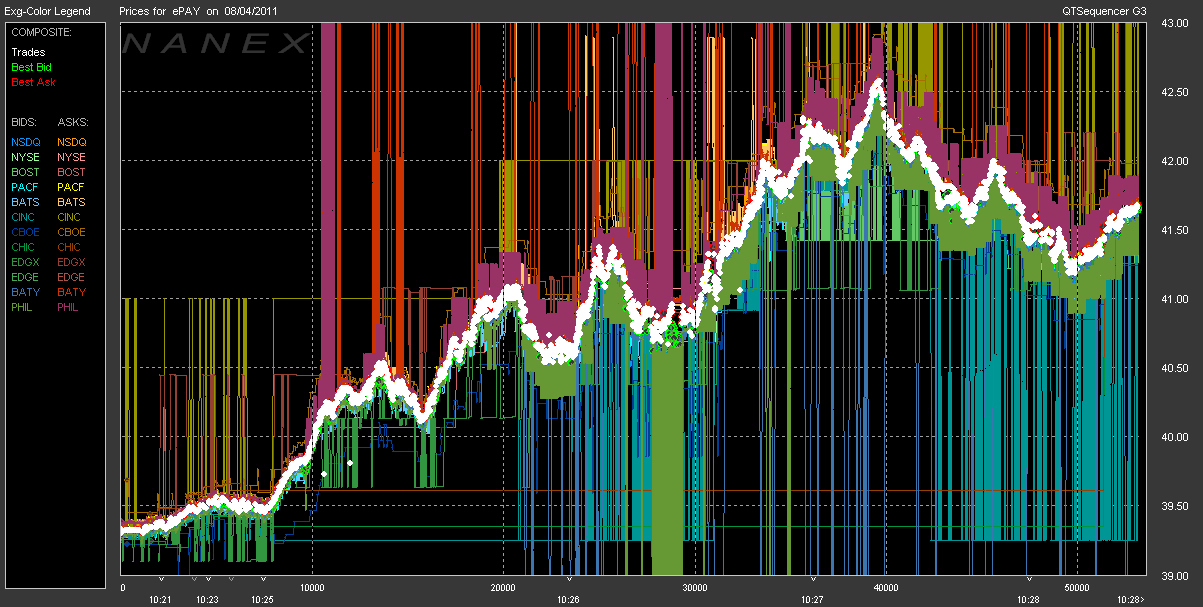Jump to the 10:26 time marker
The height and width of the screenshot is (607, 1203).
[568, 599]
